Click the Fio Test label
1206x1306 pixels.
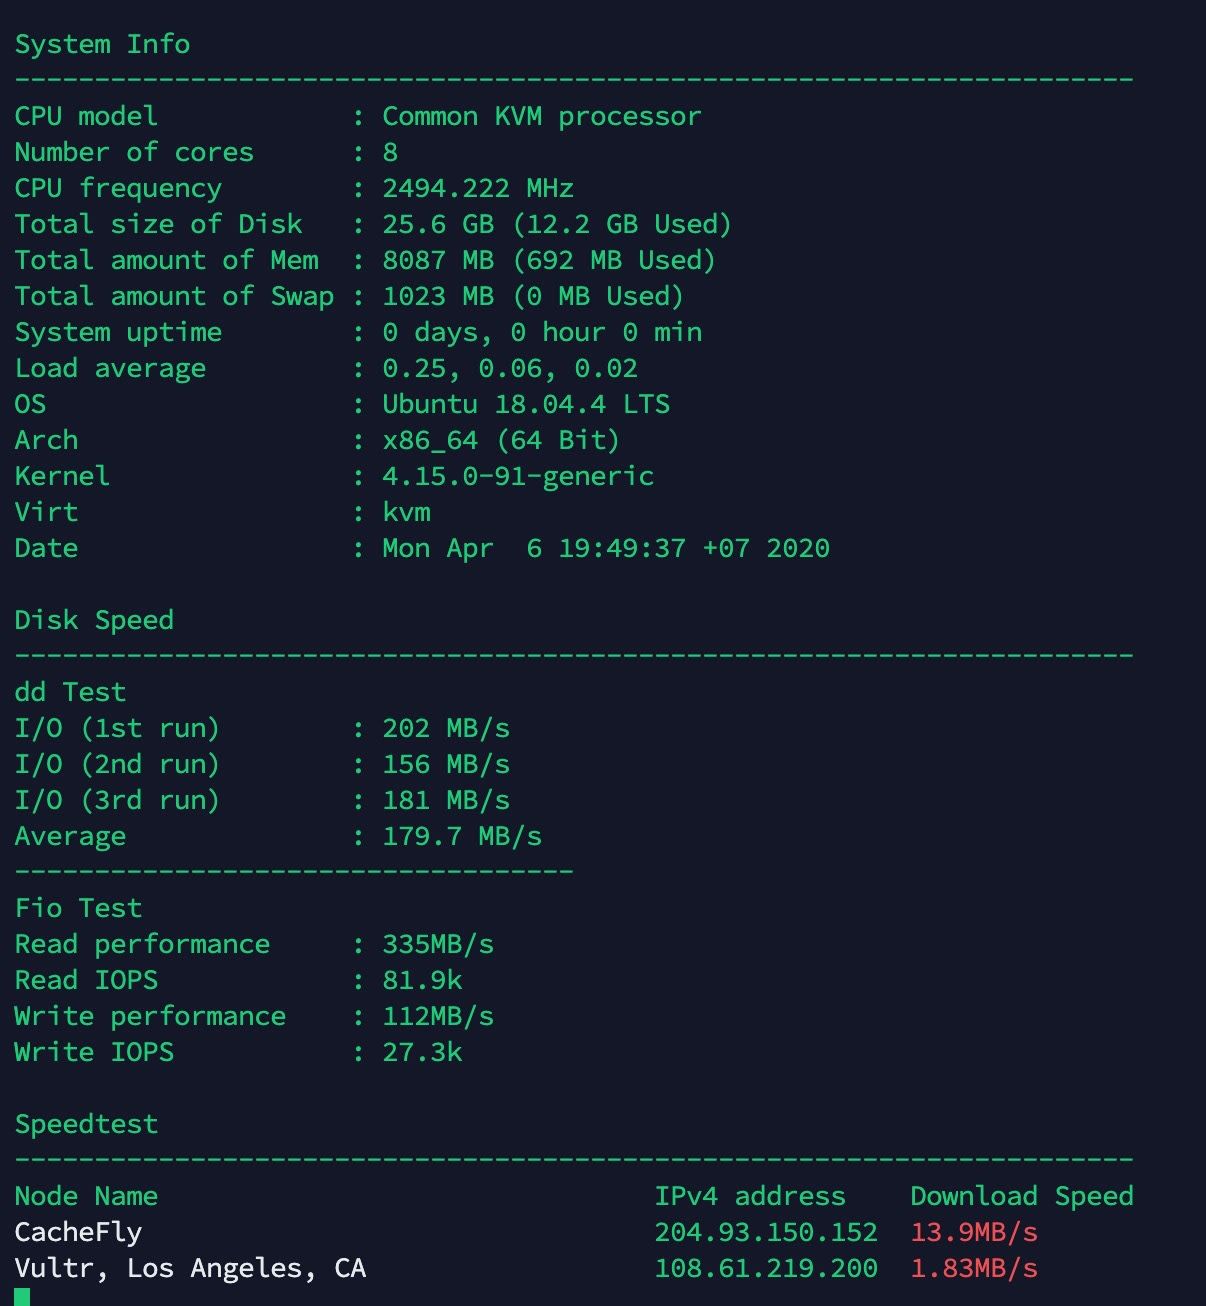pyautogui.click(x=78, y=908)
